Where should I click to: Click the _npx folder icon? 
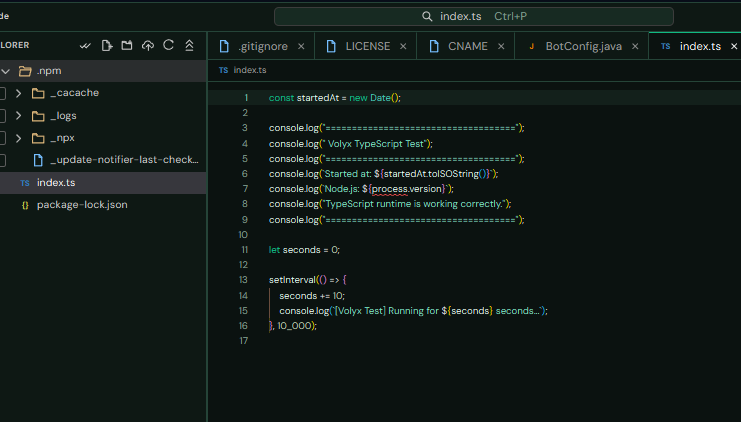click(x=38, y=138)
